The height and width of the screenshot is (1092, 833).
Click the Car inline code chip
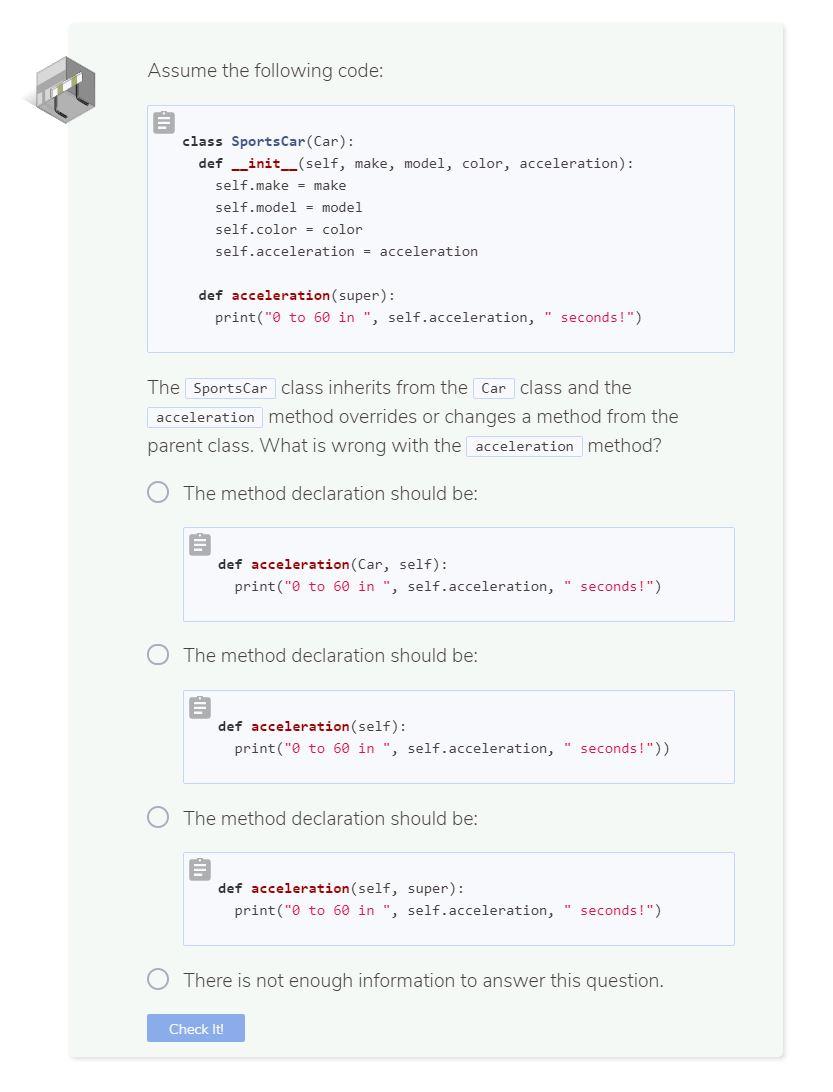(493, 388)
